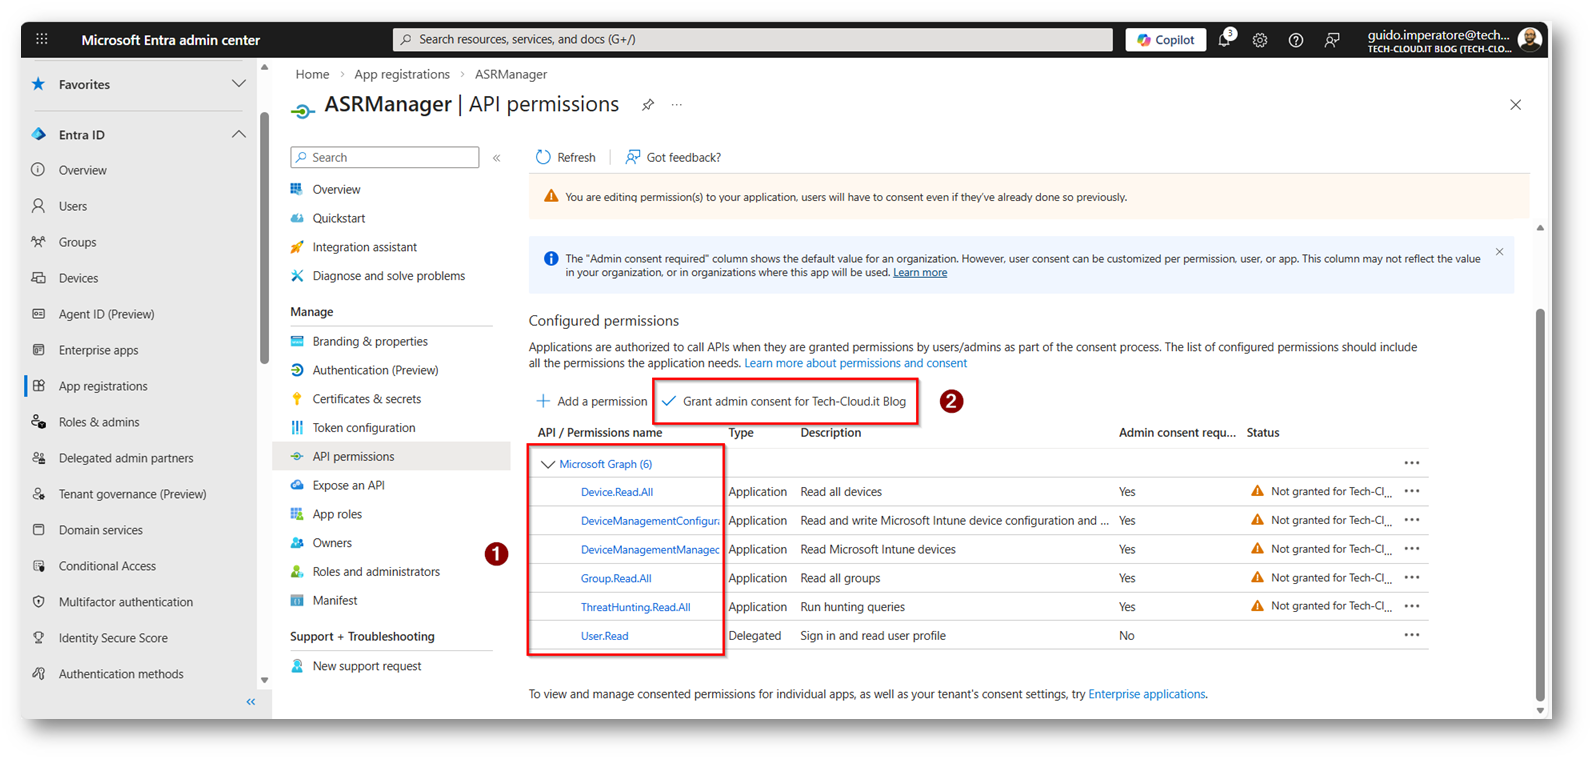
Task: Open the Group.Read.All permission link
Action: tap(616, 578)
